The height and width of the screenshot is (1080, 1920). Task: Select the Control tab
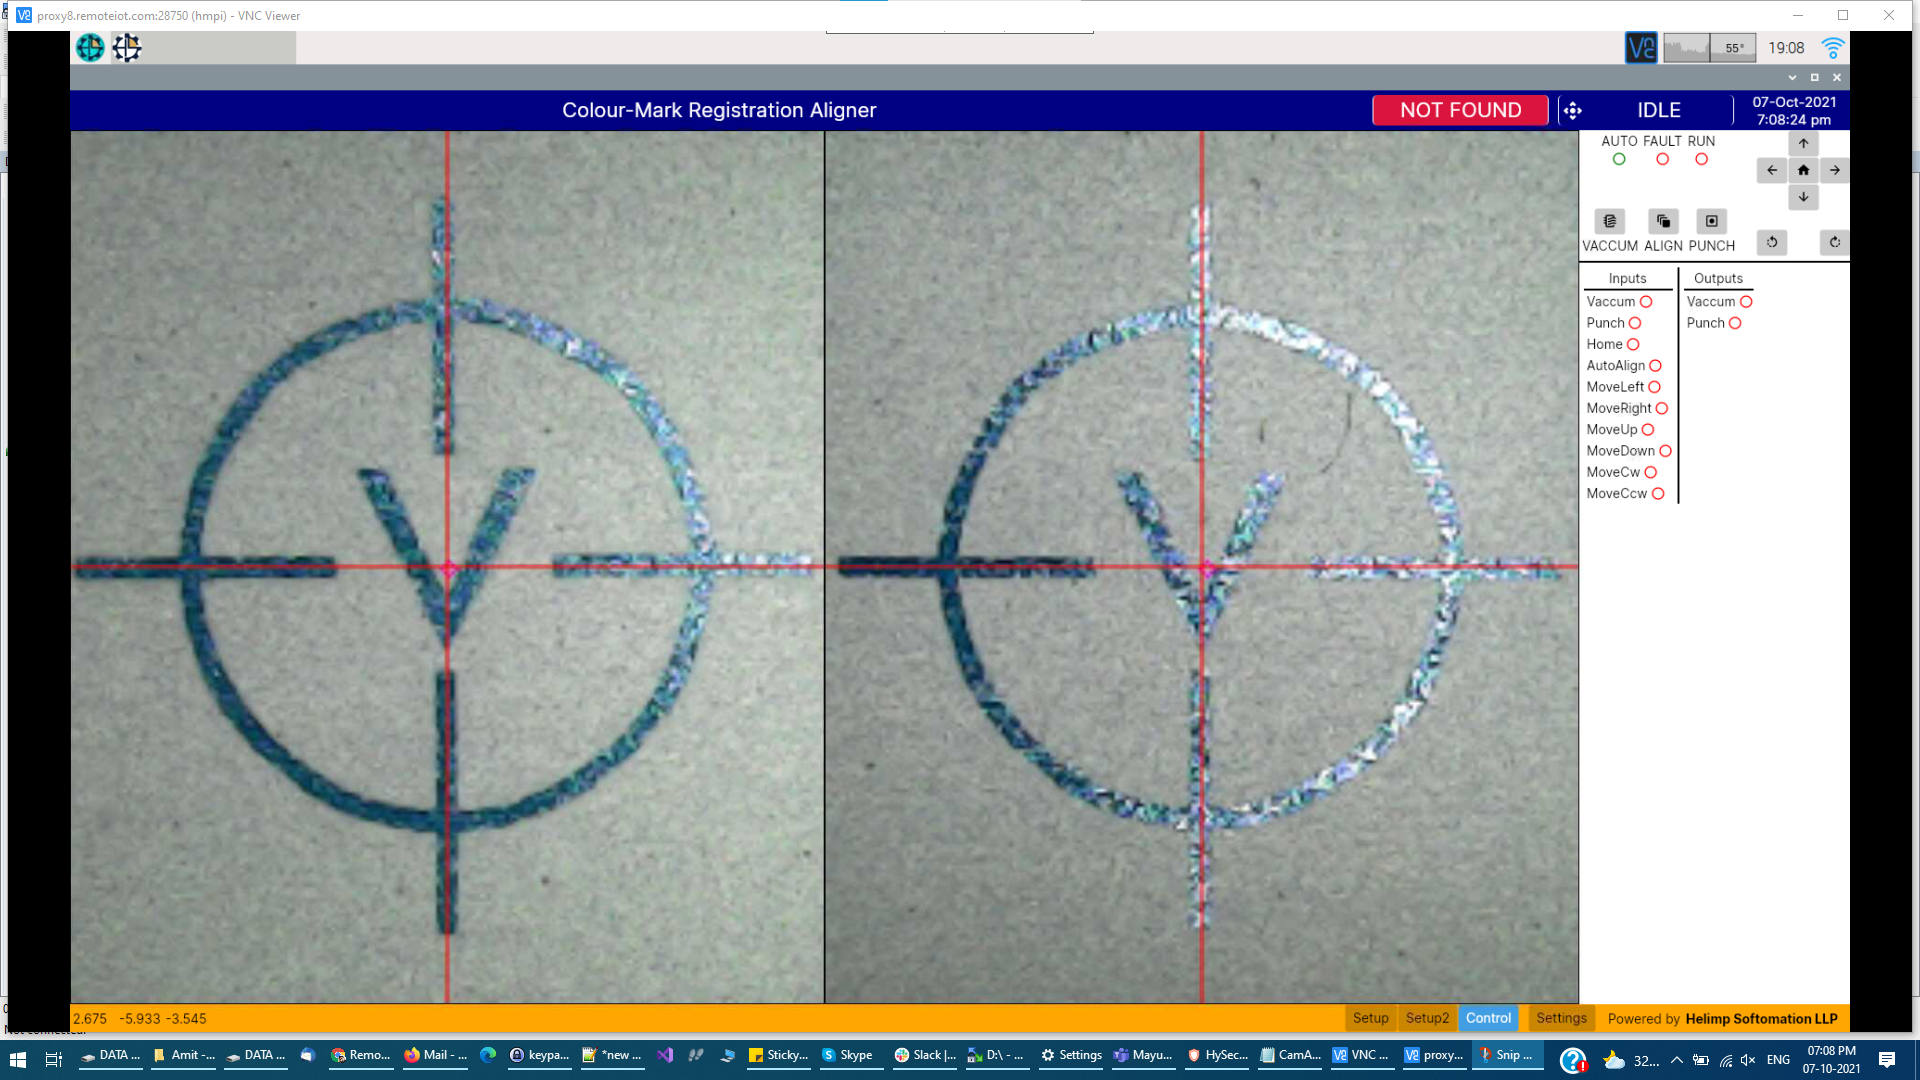(x=1488, y=1018)
